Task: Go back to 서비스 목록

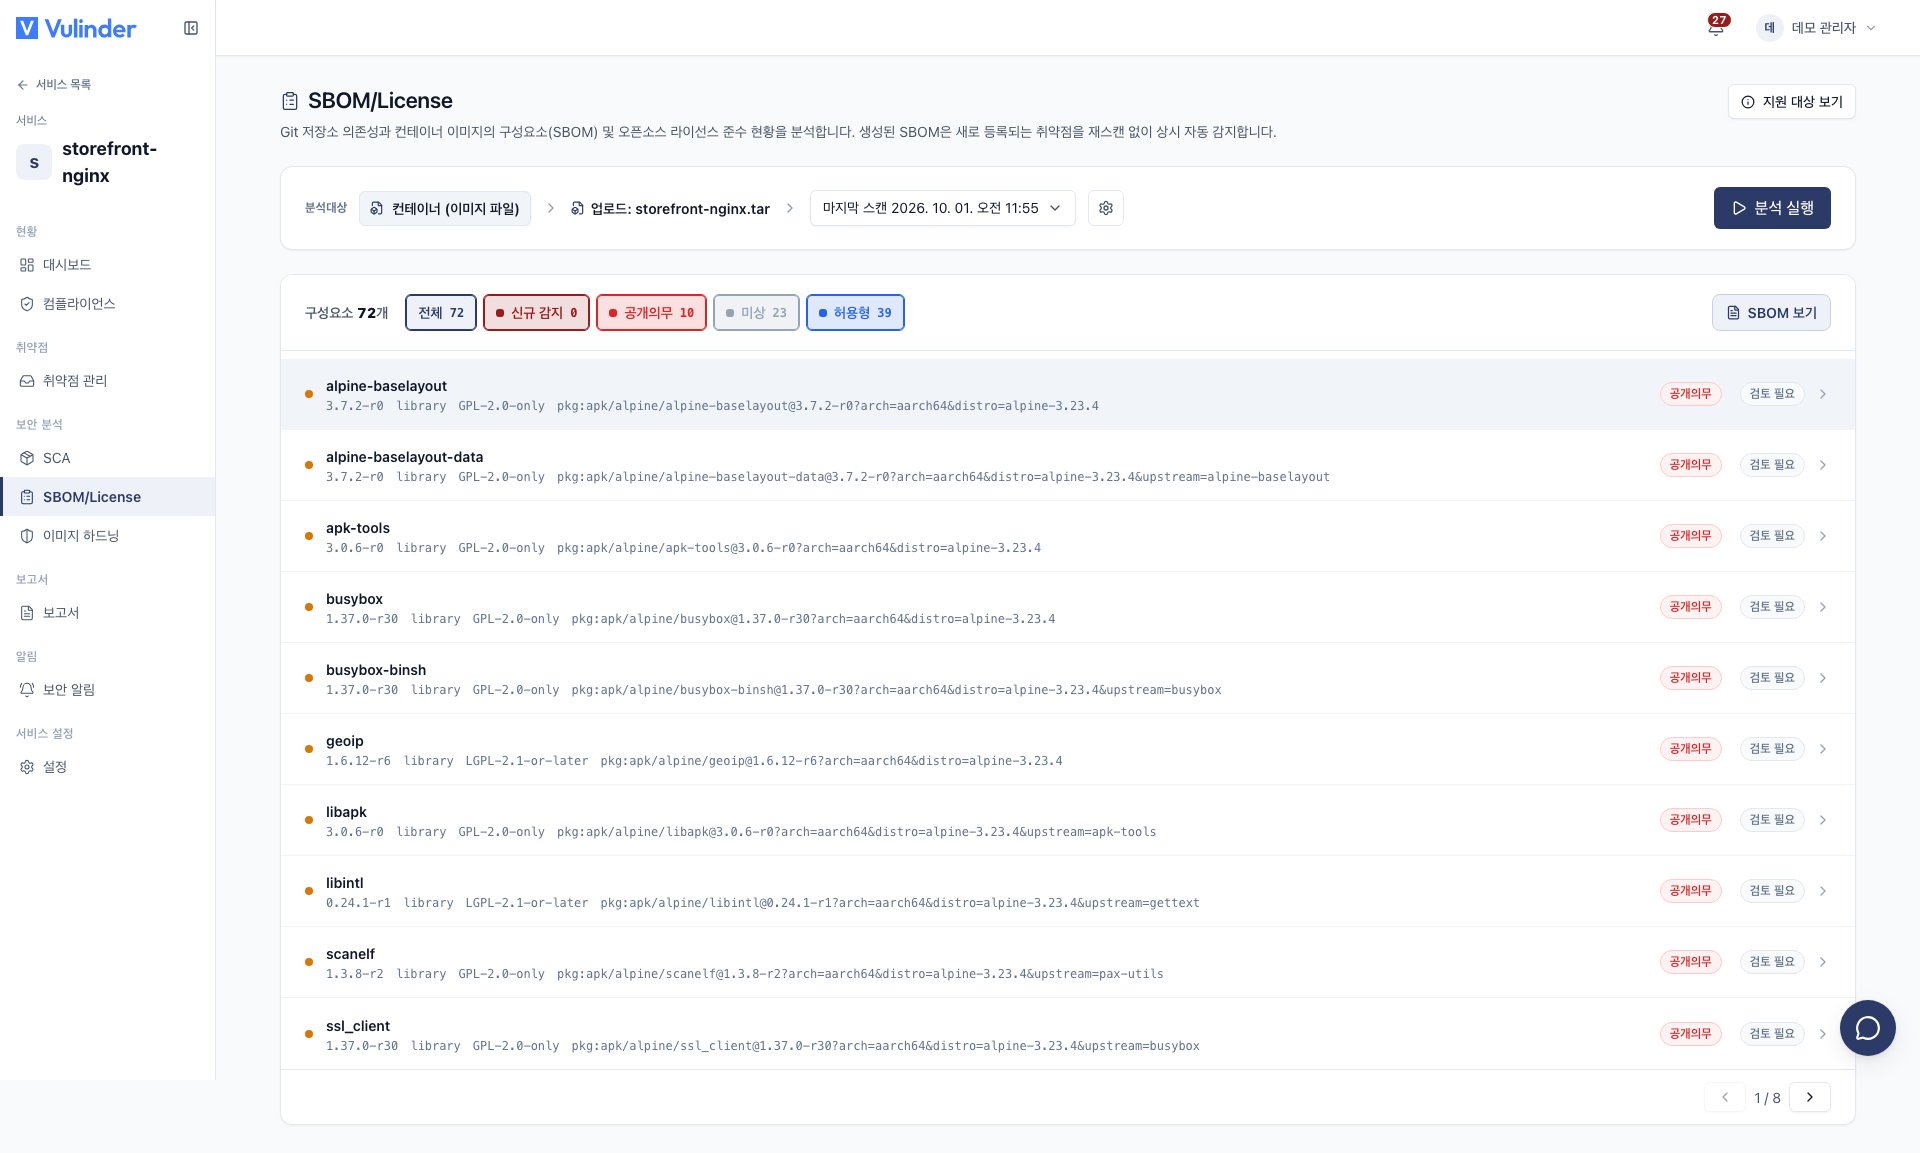Action: click(x=54, y=85)
